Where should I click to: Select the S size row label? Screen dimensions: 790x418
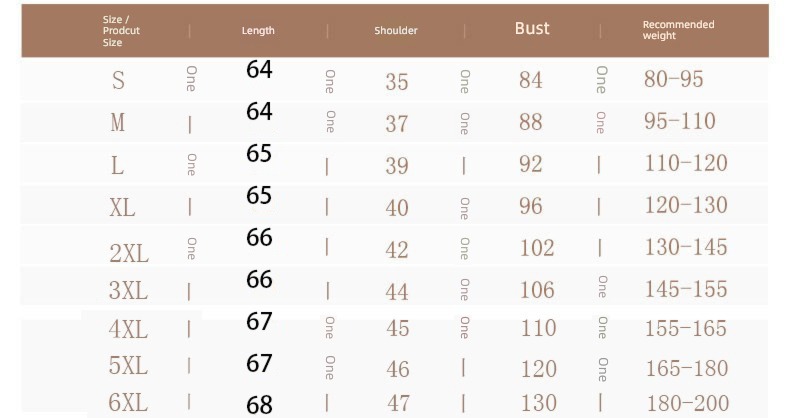(118, 81)
